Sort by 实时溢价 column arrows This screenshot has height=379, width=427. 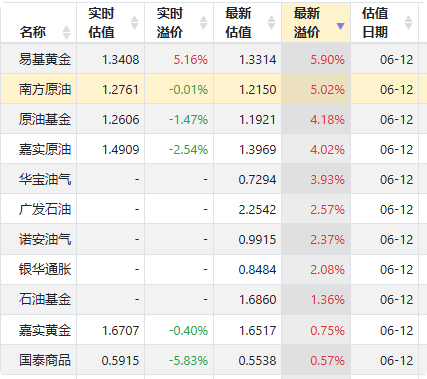[203, 23]
